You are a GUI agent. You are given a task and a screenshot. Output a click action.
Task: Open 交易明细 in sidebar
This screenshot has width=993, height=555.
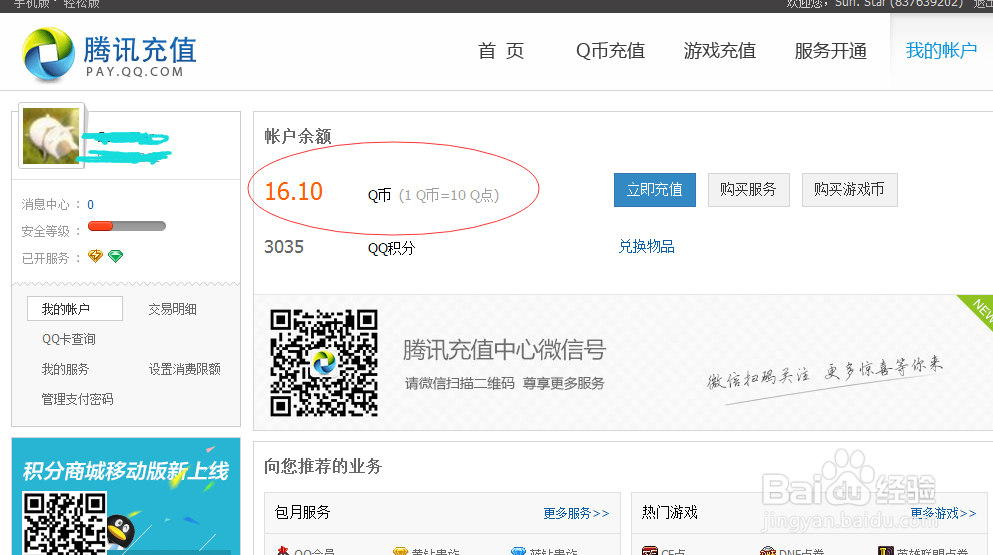point(172,309)
